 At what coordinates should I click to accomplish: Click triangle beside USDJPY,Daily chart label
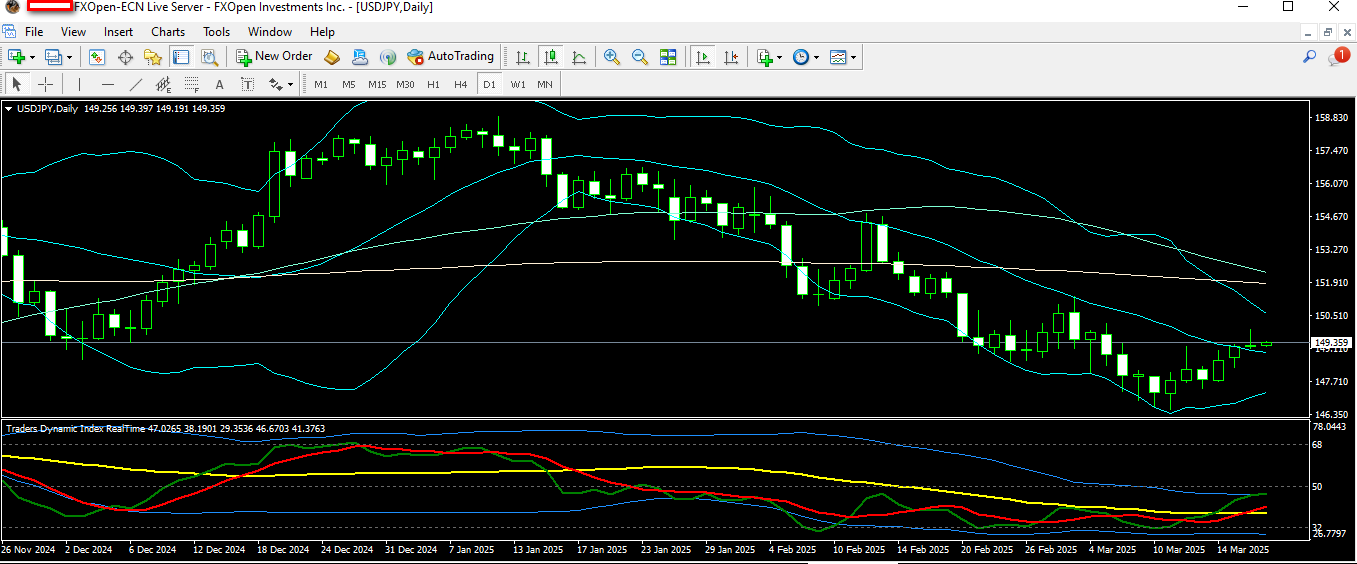(9, 108)
